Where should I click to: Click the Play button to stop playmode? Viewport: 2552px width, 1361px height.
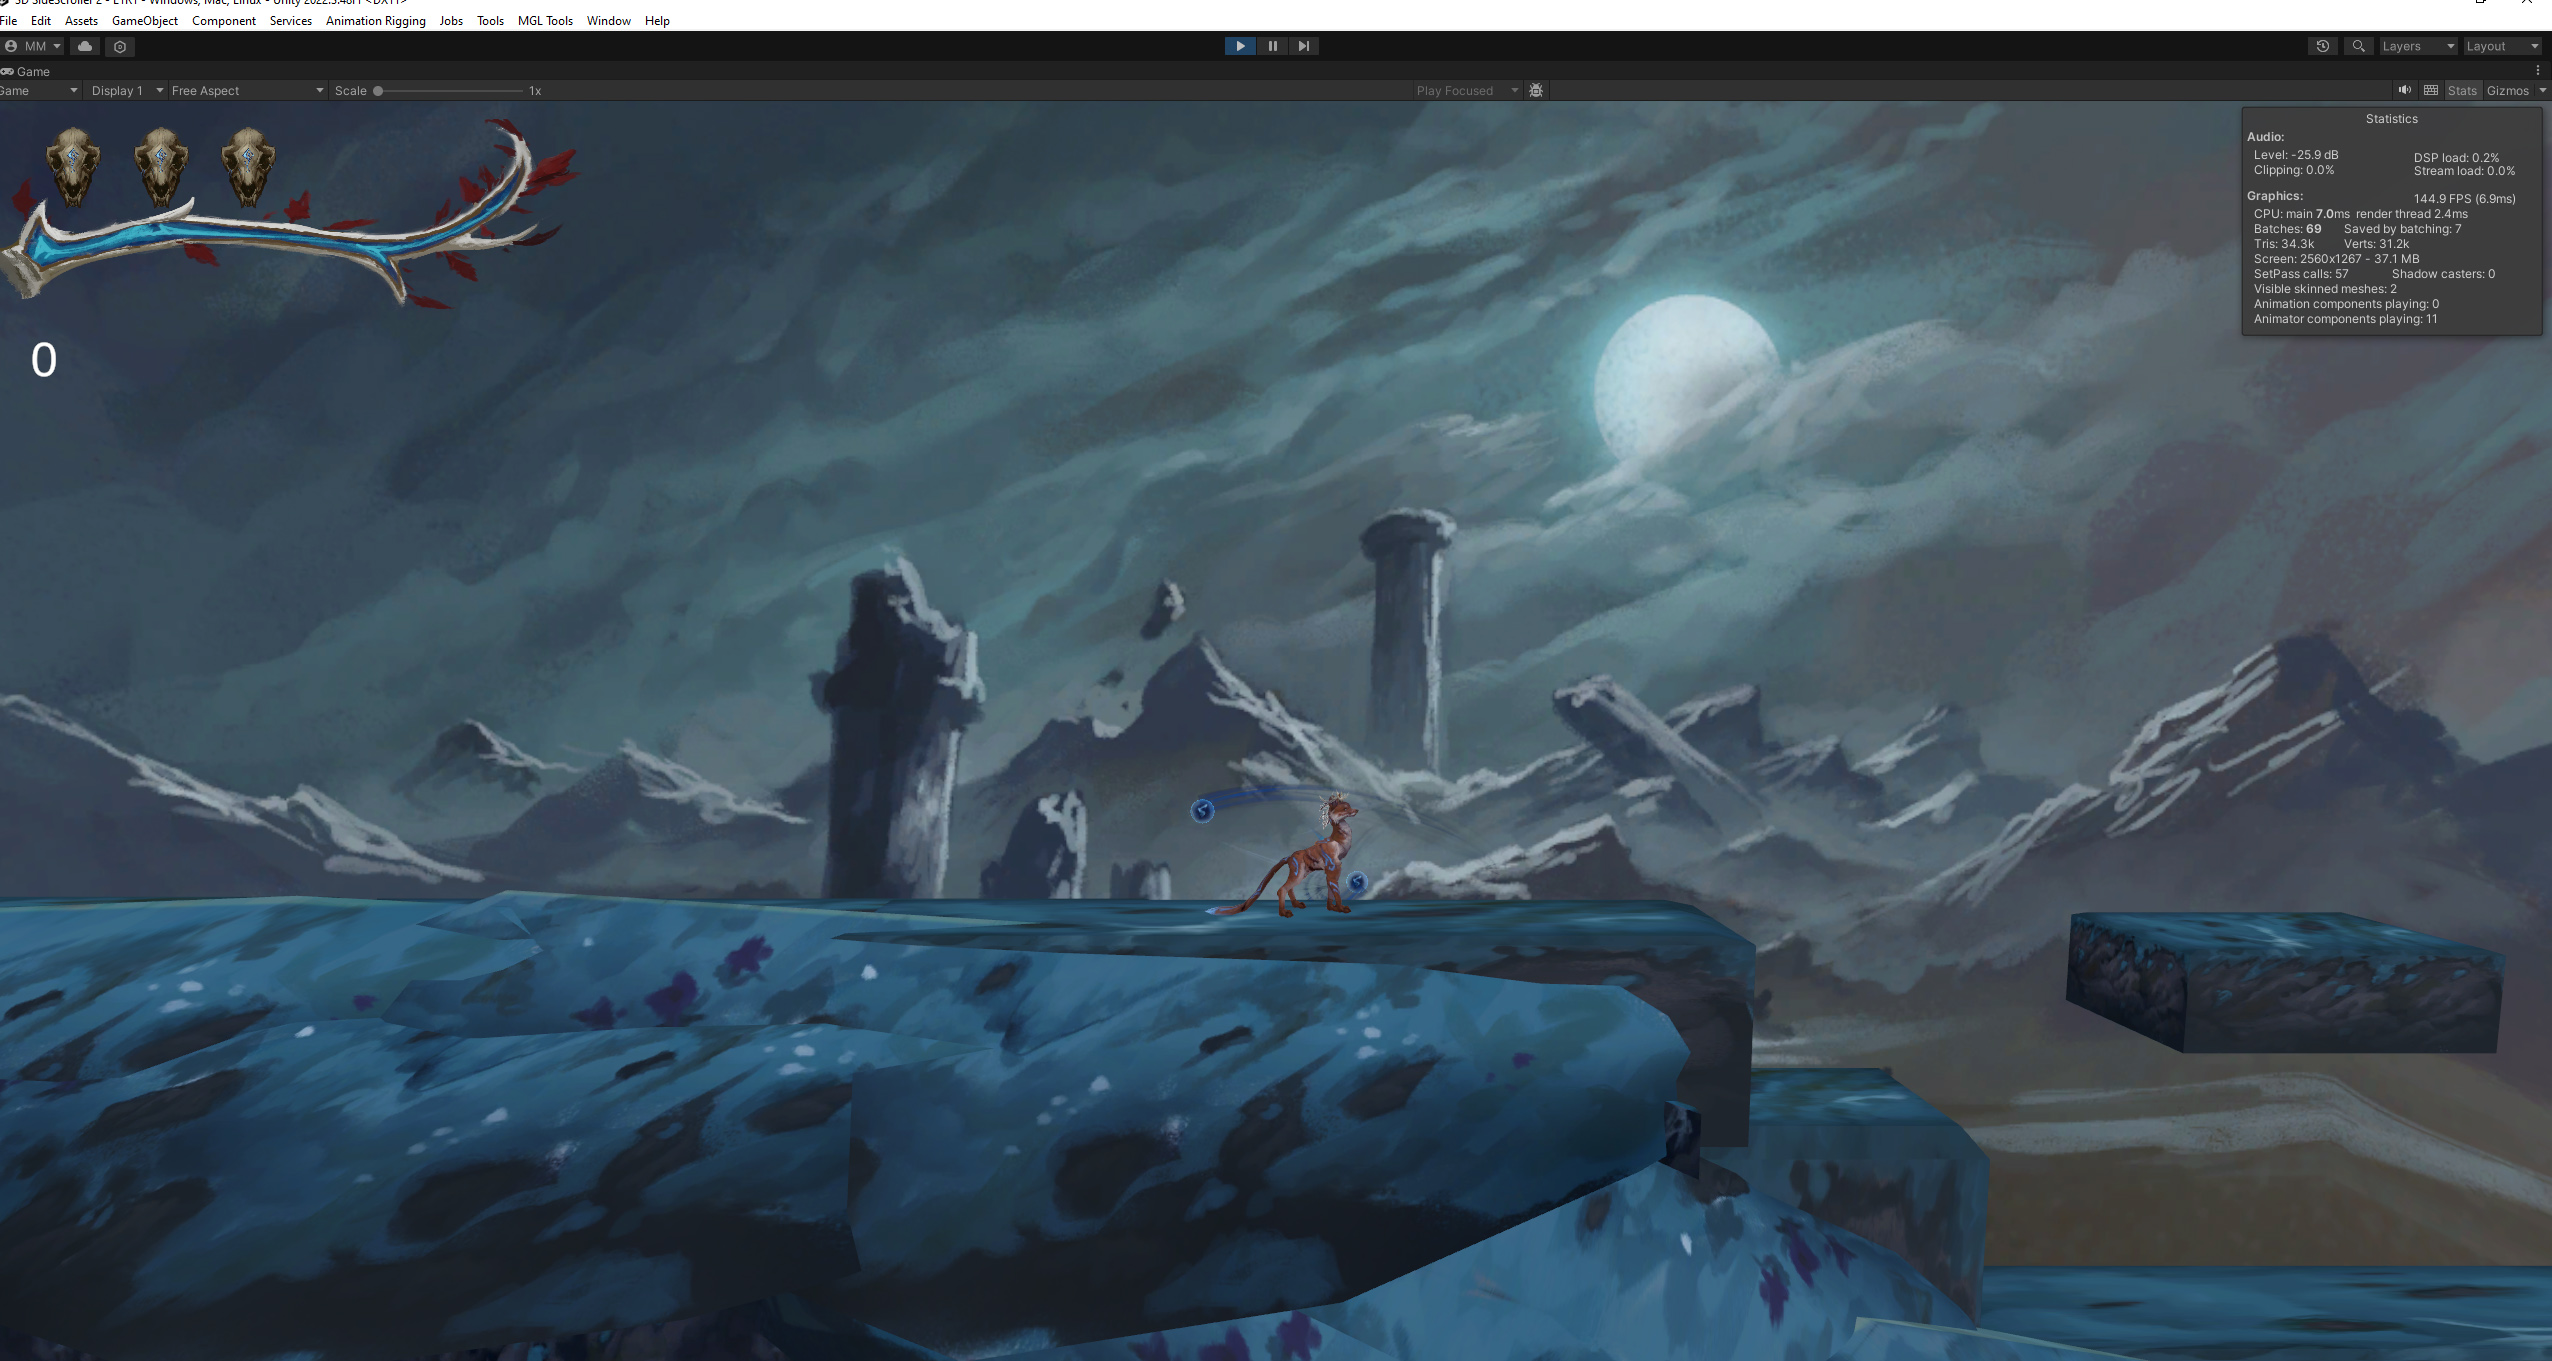coord(1239,46)
